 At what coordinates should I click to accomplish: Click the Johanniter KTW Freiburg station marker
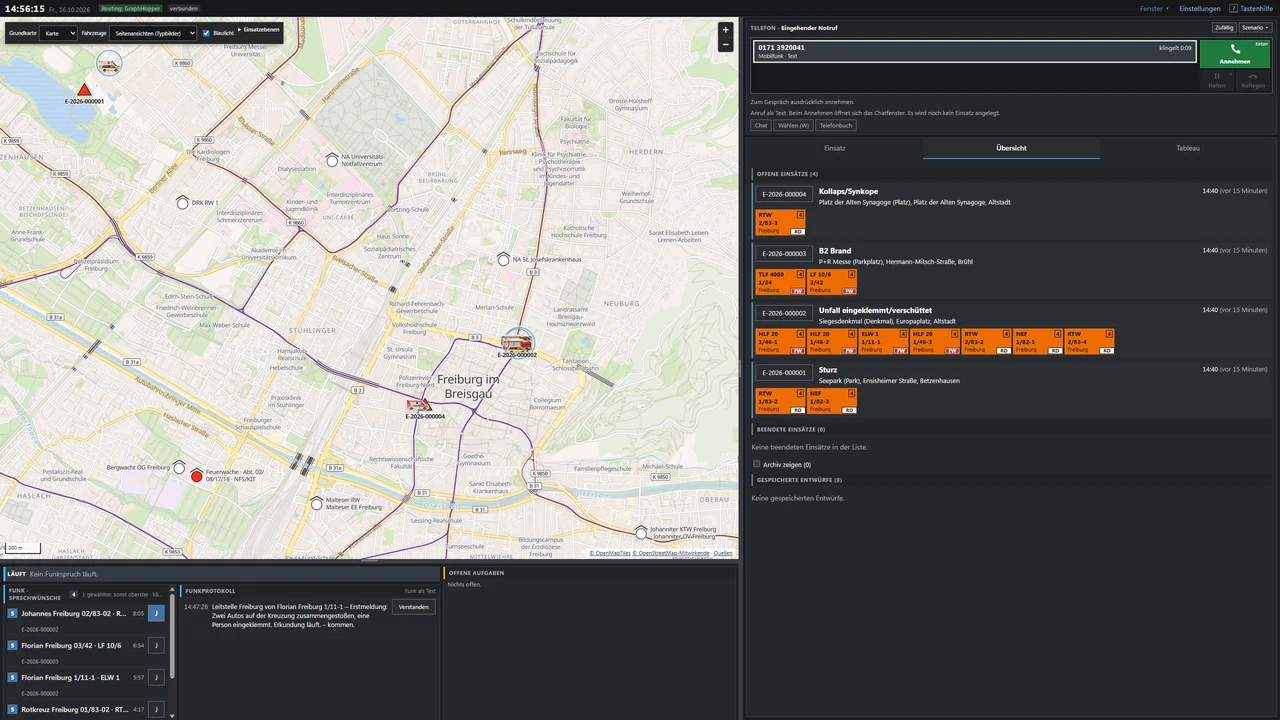click(x=641, y=531)
